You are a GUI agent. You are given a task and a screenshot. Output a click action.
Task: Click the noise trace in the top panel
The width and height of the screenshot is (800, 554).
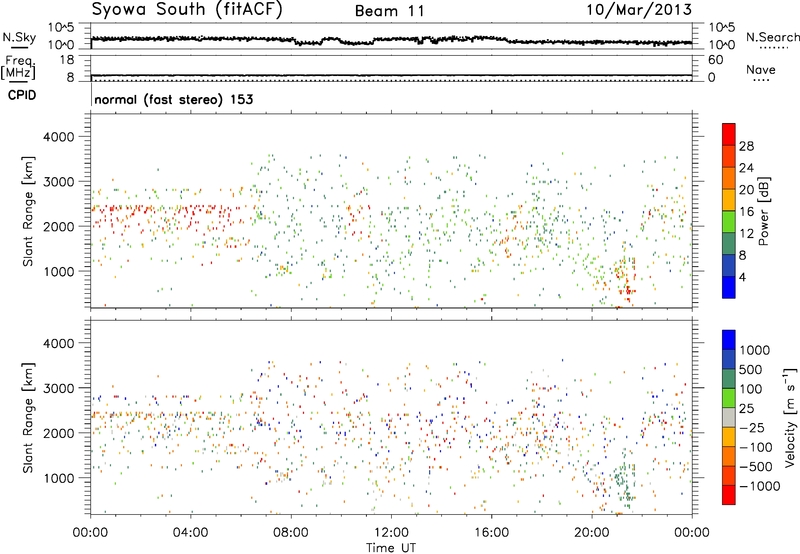pos(391,40)
